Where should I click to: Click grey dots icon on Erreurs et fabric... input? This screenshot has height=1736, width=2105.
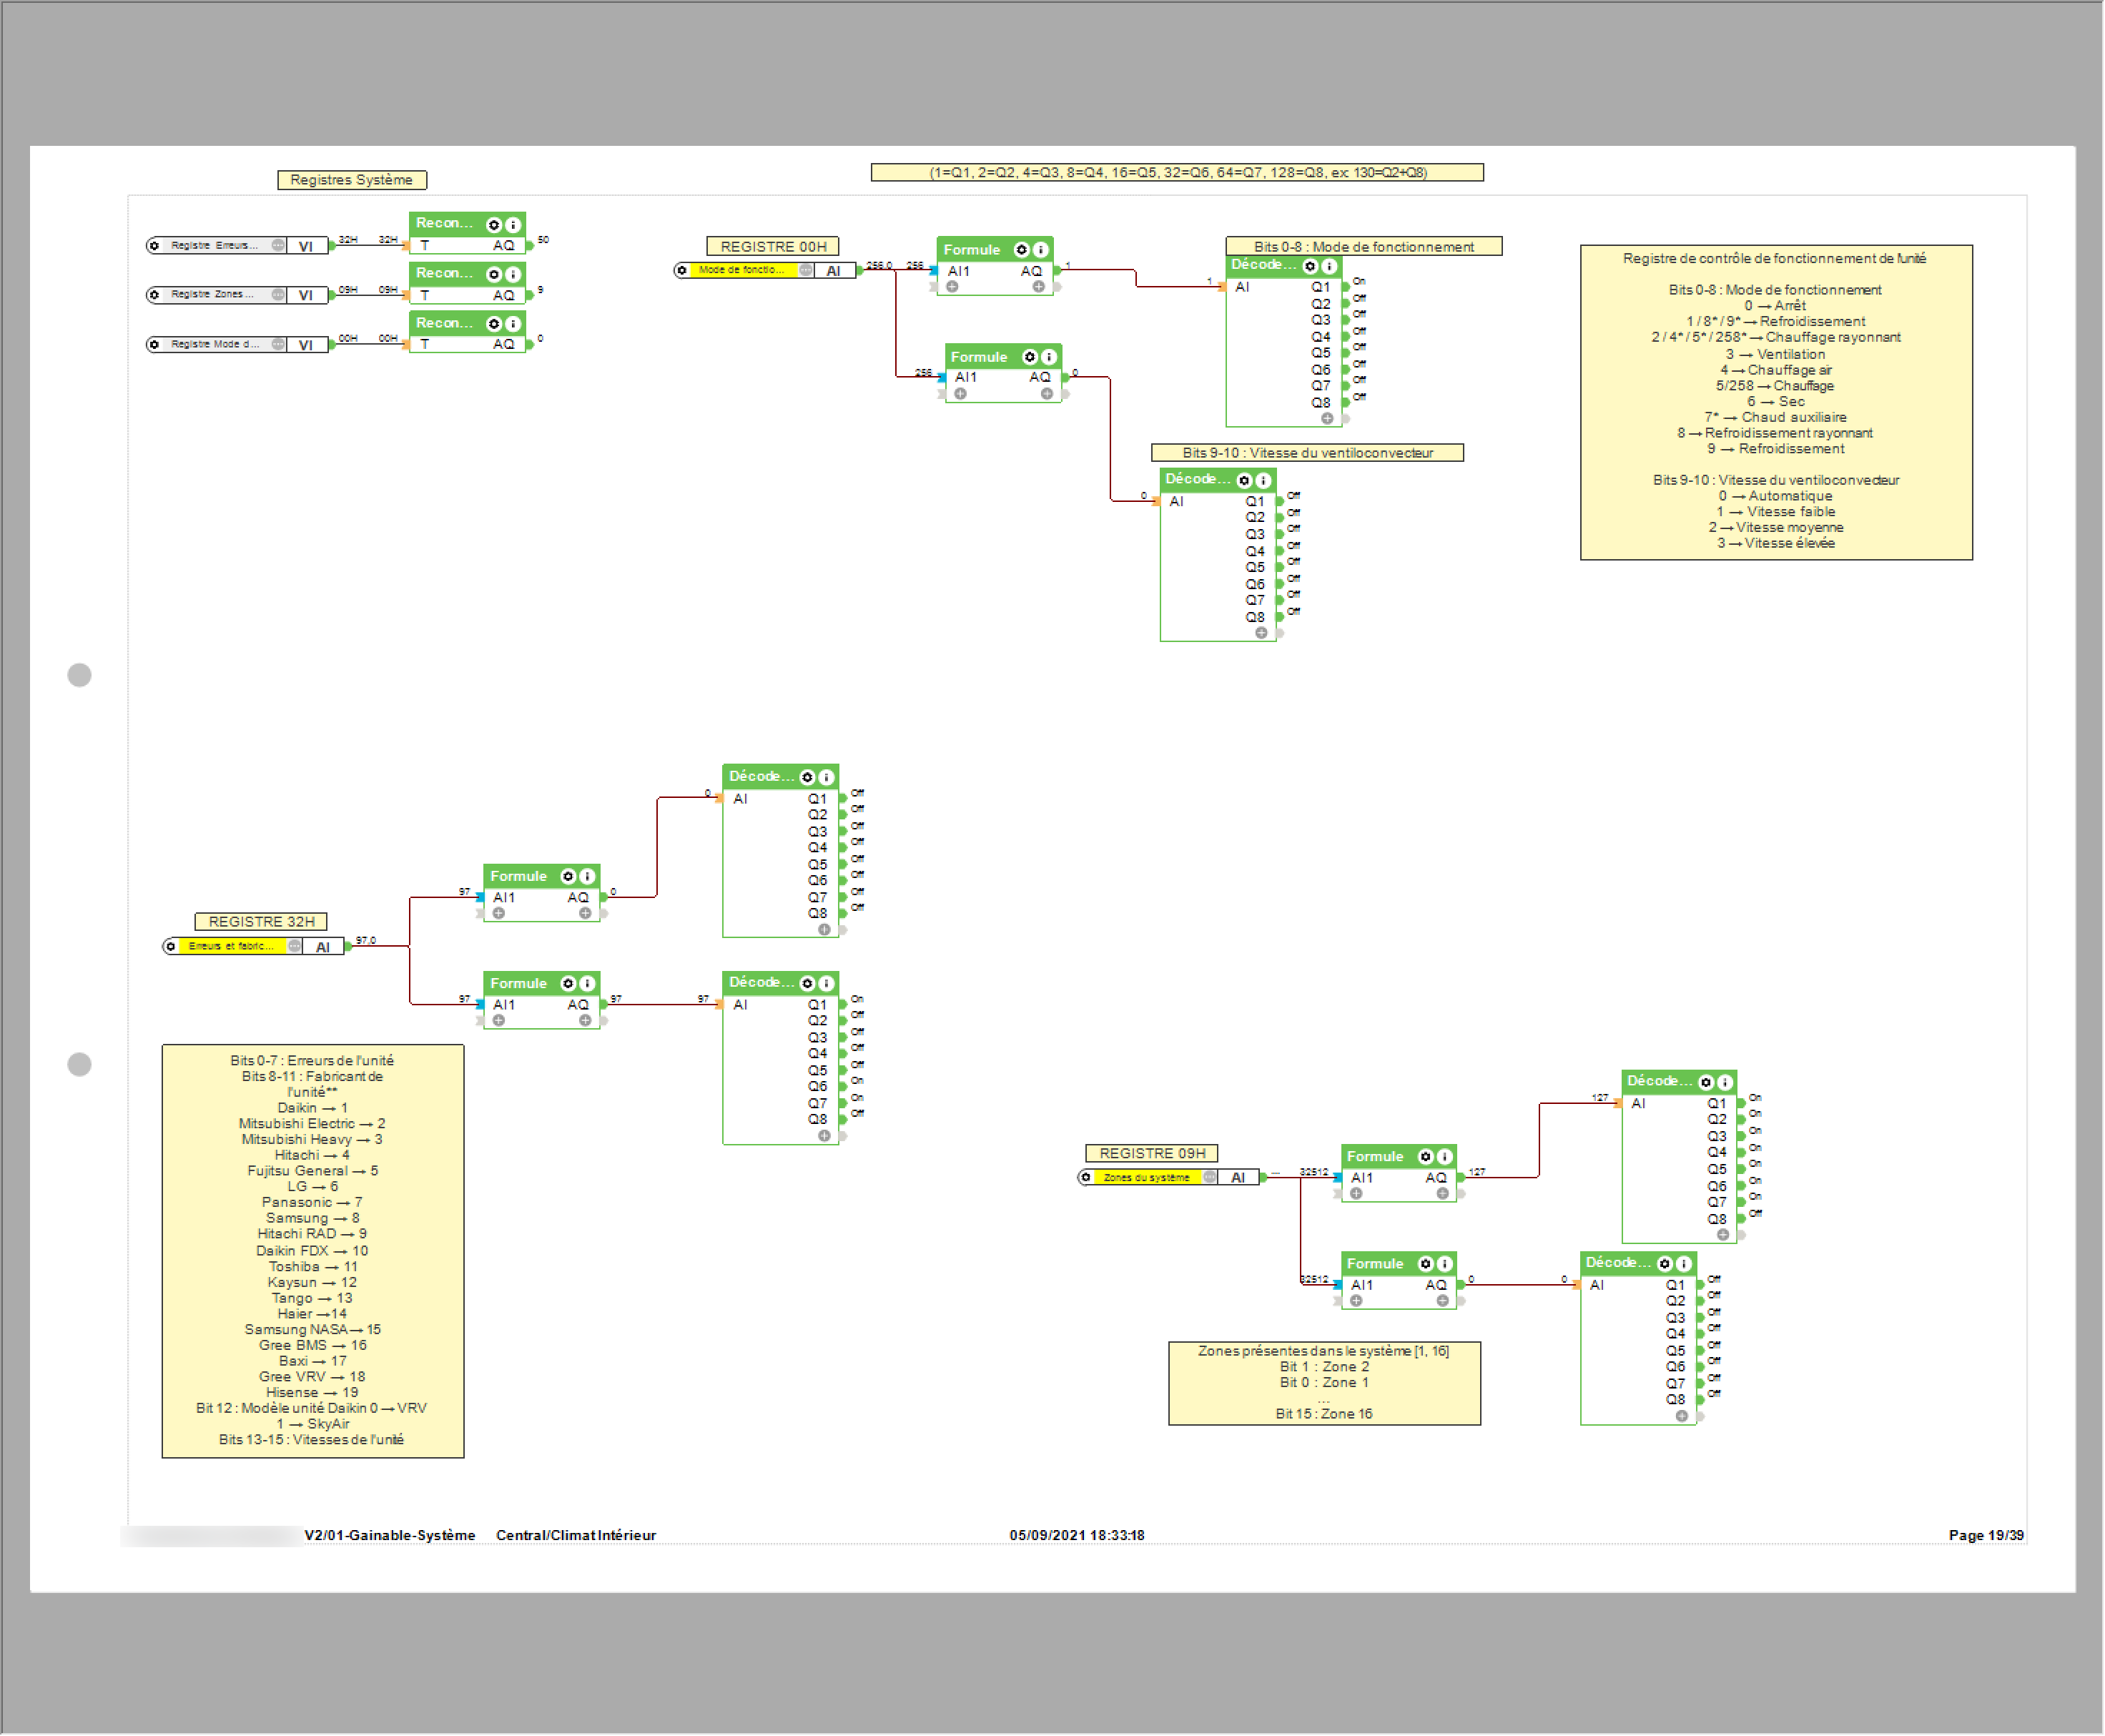pos(295,946)
